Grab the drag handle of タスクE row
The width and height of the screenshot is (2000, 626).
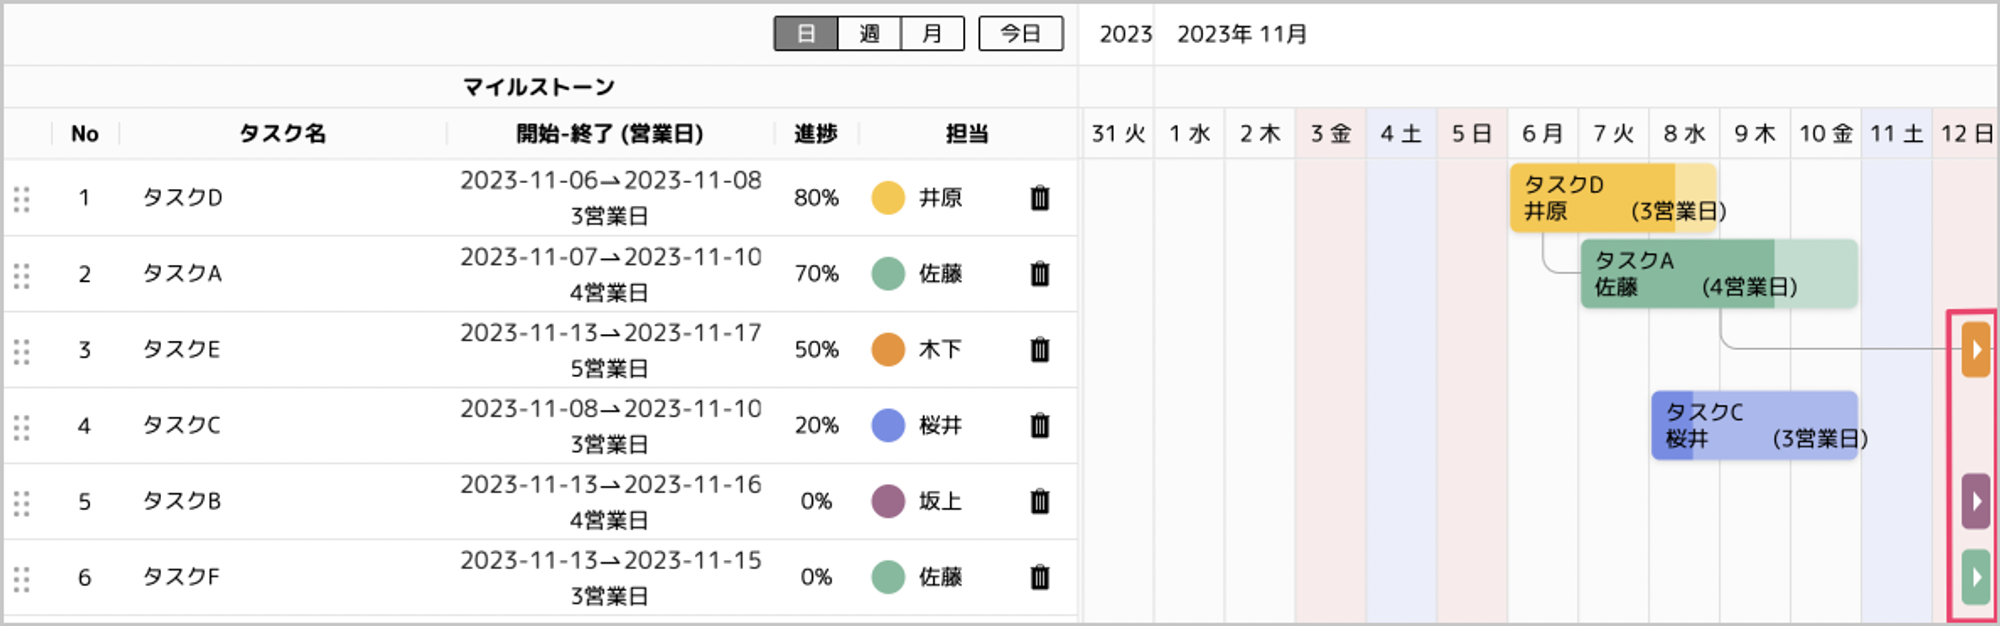[x=22, y=351]
